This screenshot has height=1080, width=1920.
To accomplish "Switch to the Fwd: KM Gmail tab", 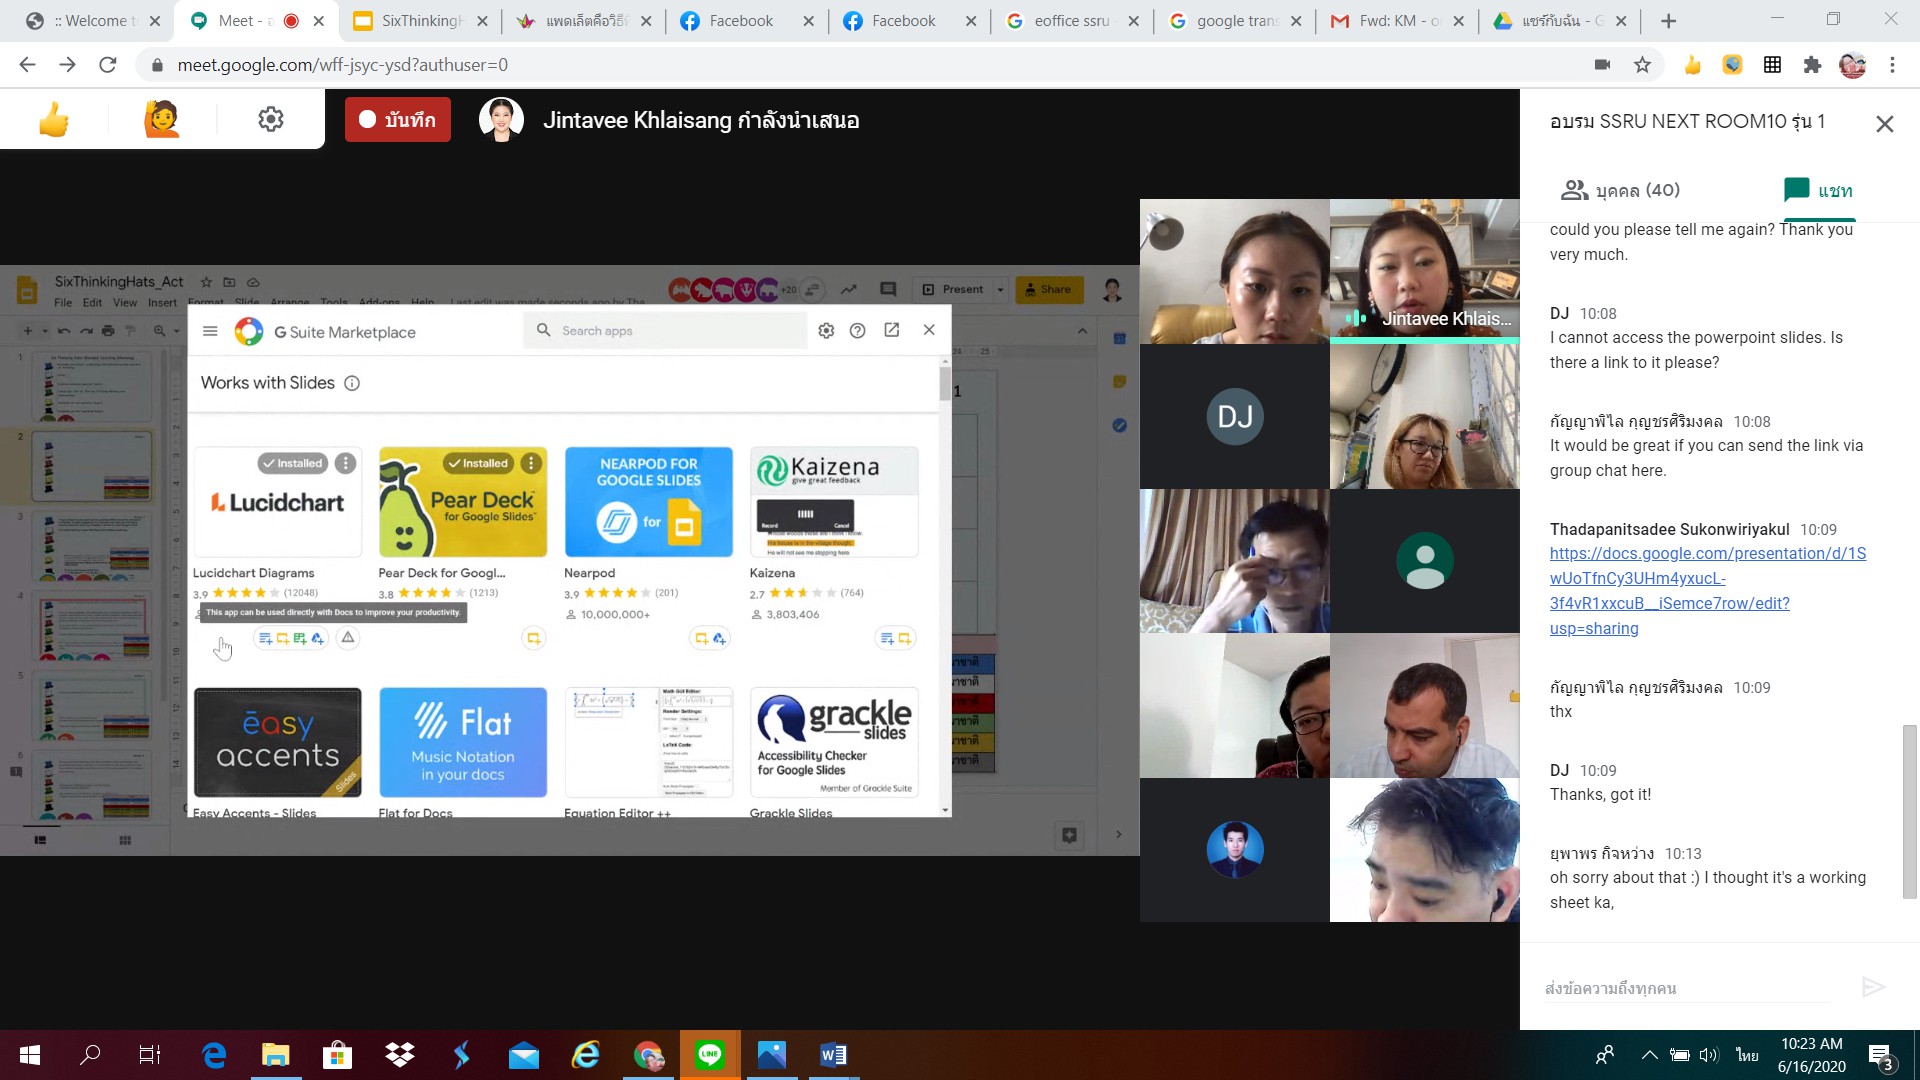I will point(1397,20).
